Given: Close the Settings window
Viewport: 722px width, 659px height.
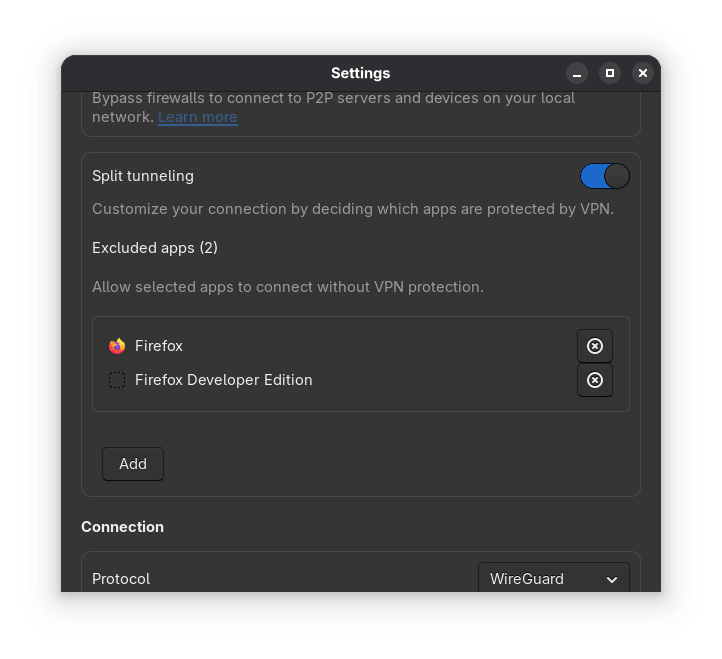Looking at the screenshot, I should coord(643,73).
